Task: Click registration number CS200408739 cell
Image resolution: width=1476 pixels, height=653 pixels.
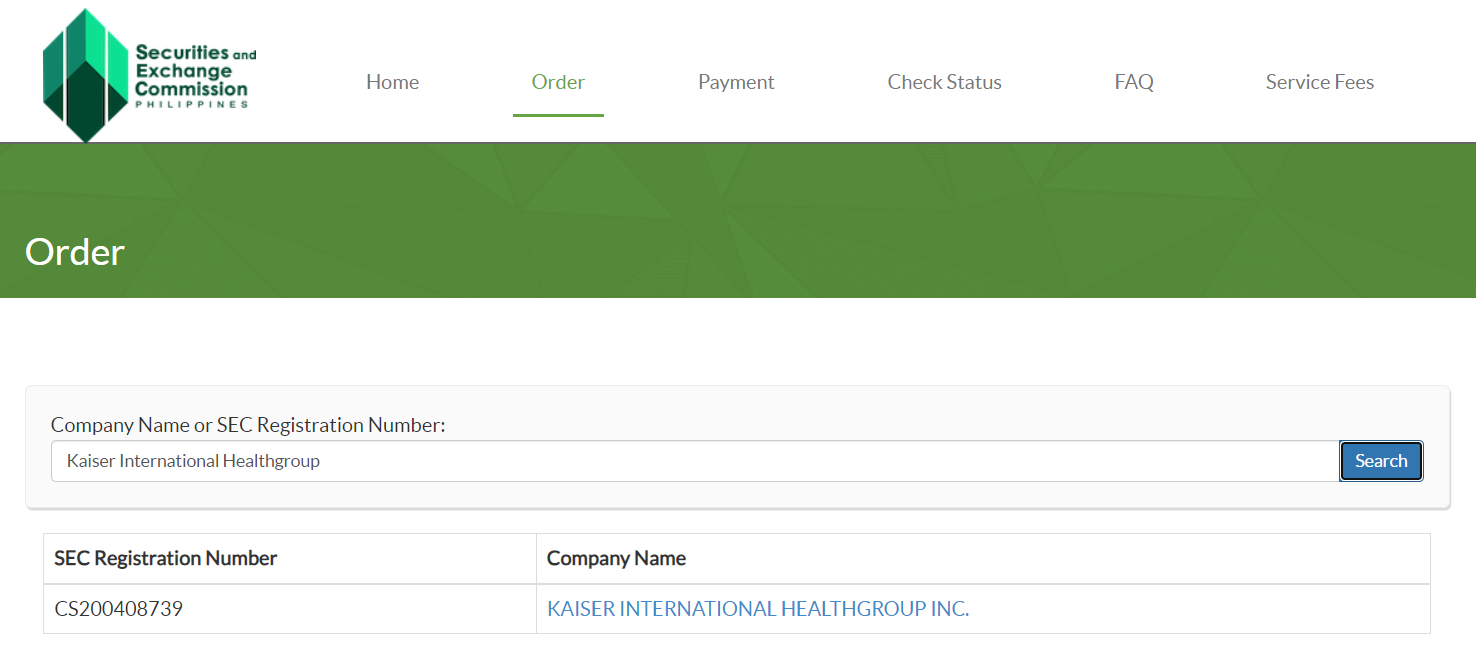Action: [x=119, y=608]
